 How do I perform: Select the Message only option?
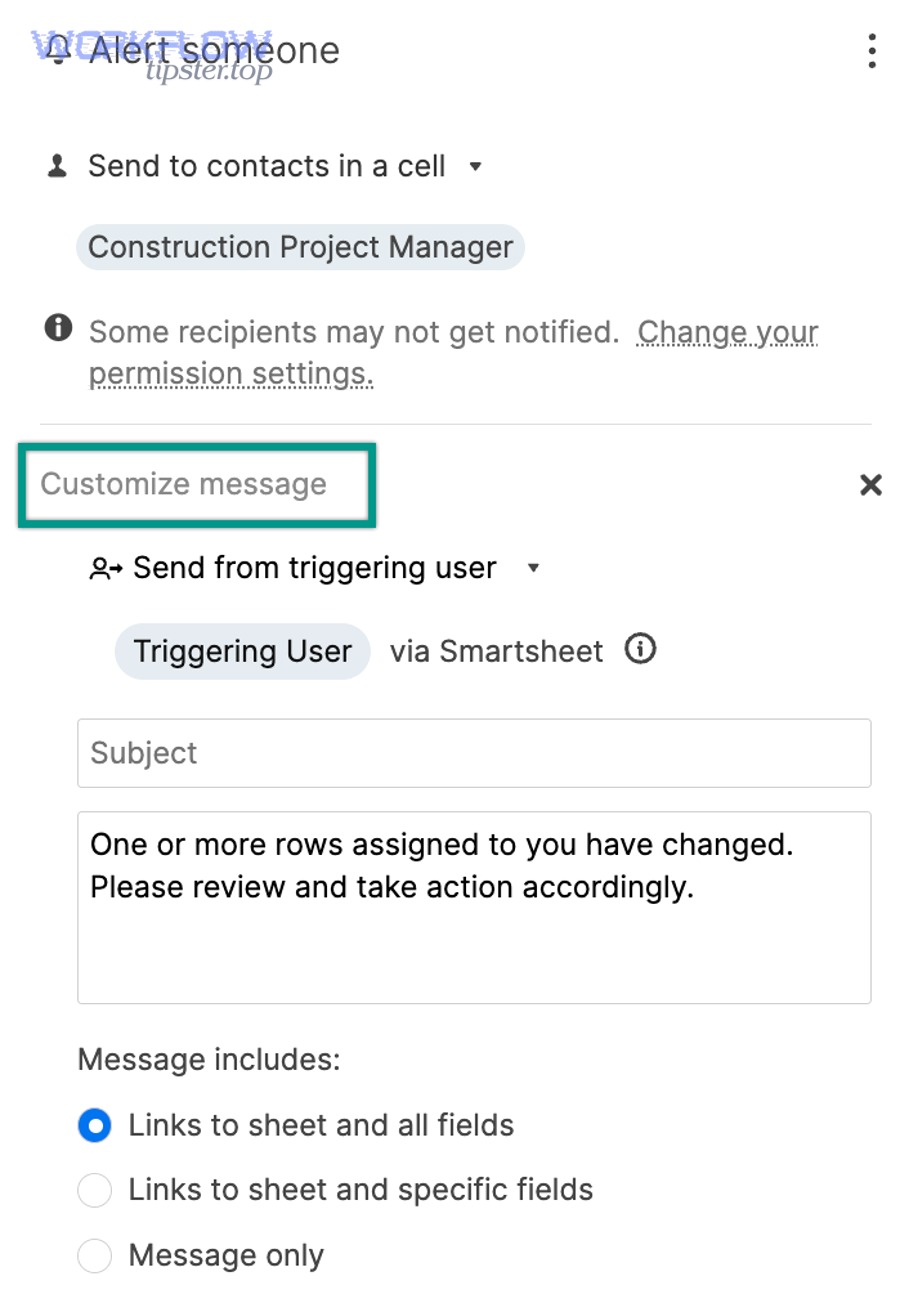(94, 1255)
